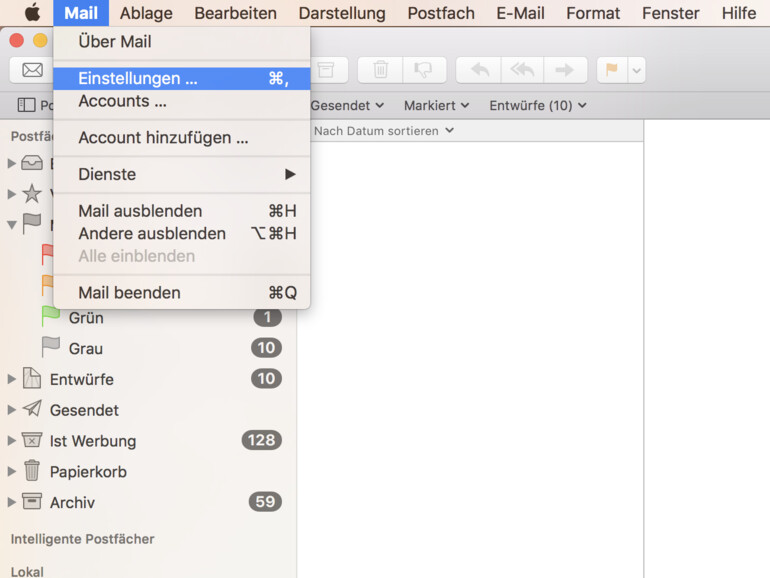Viewport: 770px width, 578px height.
Task: Open the Darstellung menu
Action: 342,13
